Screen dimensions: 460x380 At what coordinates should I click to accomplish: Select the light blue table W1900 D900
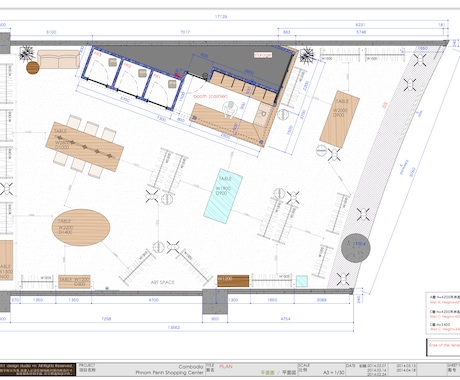223,196
